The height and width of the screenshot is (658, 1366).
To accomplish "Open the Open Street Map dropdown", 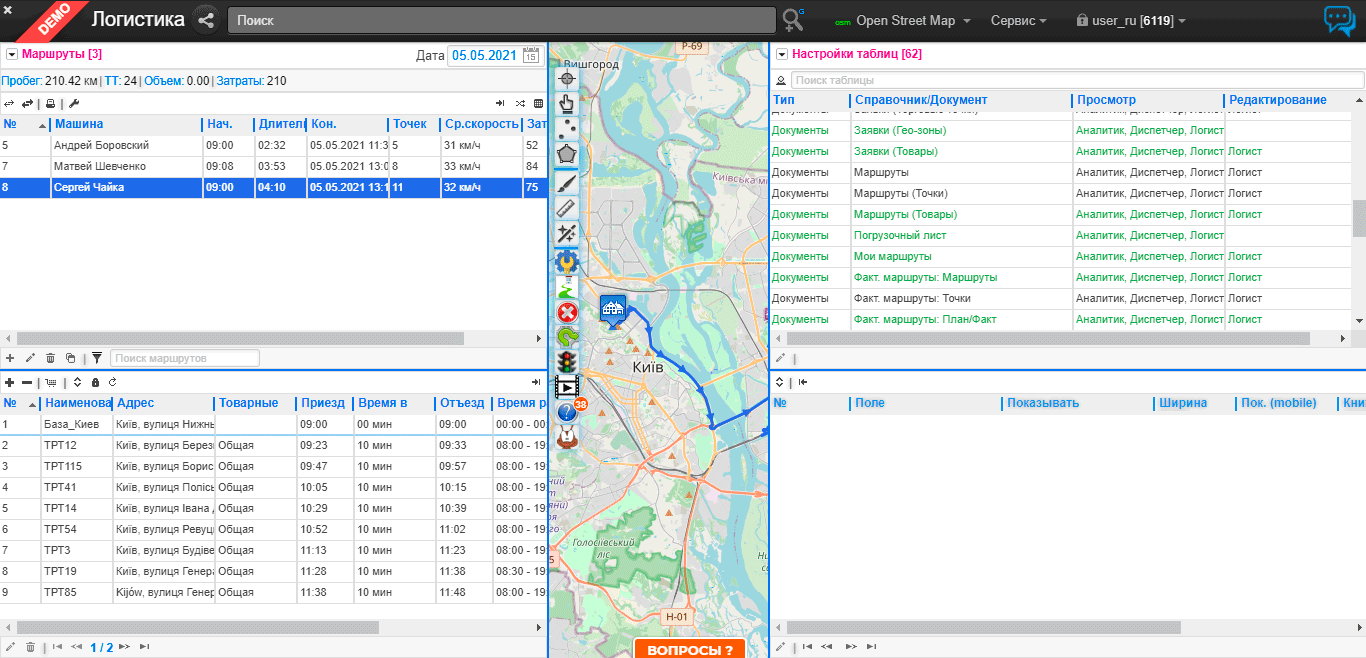I will point(905,20).
